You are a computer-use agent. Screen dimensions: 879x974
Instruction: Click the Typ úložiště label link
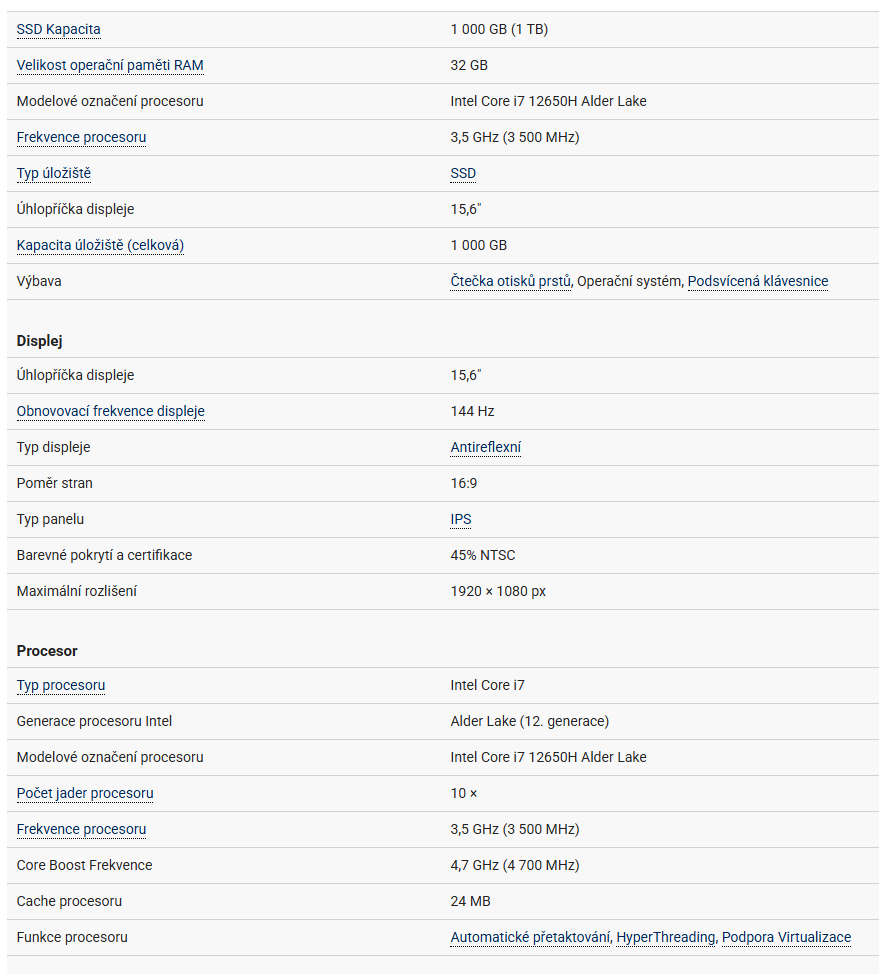pyautogui.click(x=53, y=173)
